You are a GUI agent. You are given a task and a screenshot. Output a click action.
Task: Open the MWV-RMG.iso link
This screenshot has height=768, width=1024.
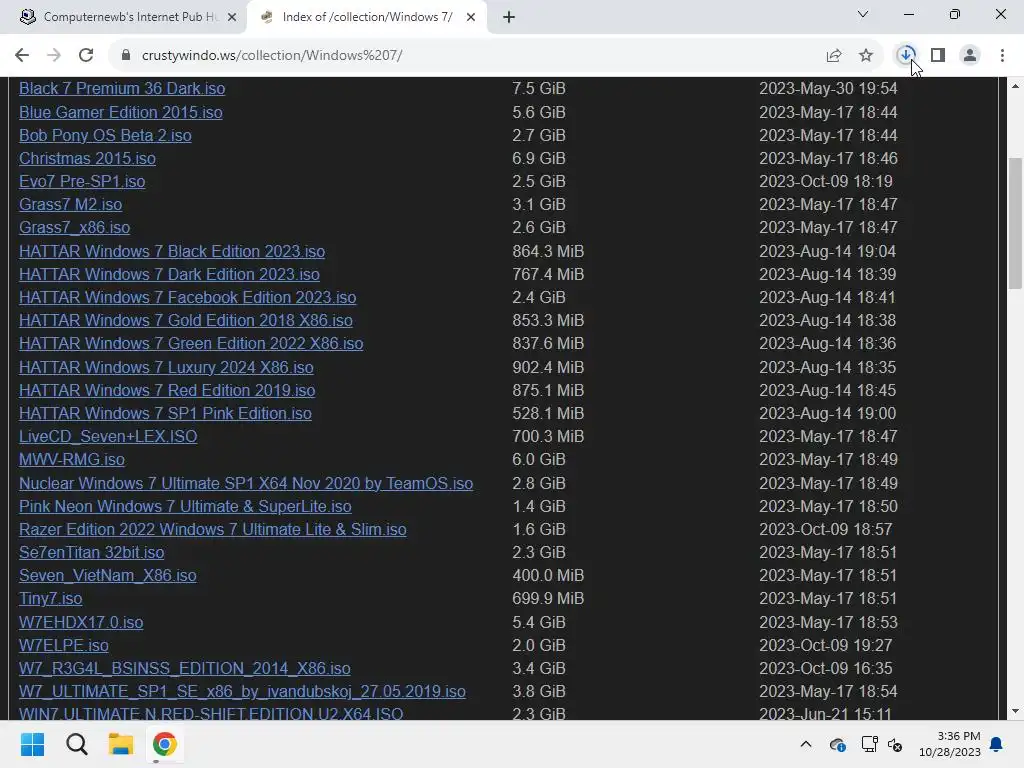72,459
